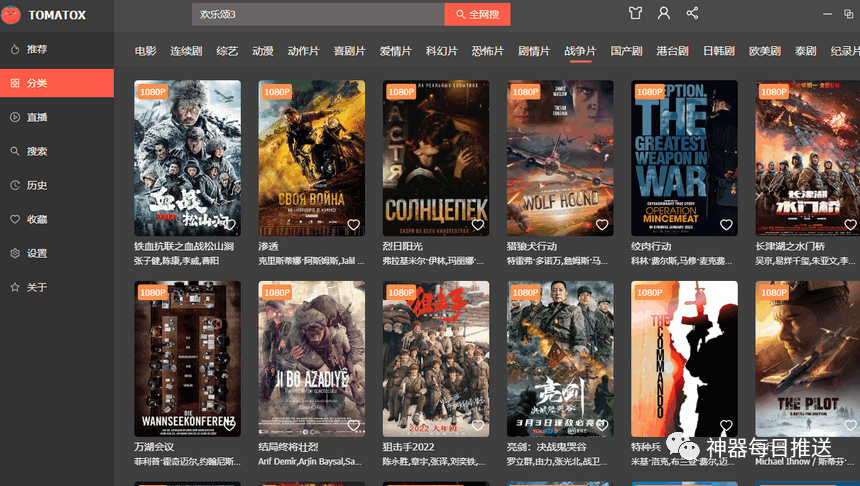
Task: Switch to the 国产剧 tab
Action: (x=626, y=51)
